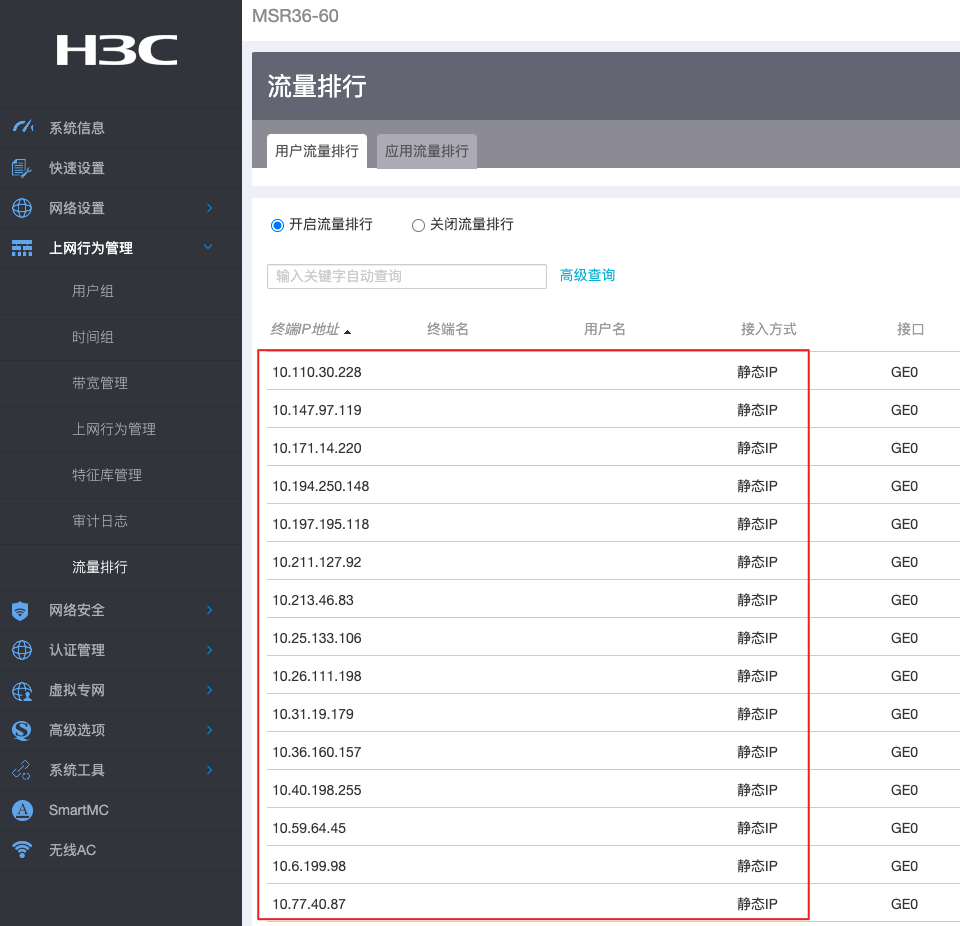Click the H3C logo
The width and height of the screenshot is (960, 926).
[117, 50]
